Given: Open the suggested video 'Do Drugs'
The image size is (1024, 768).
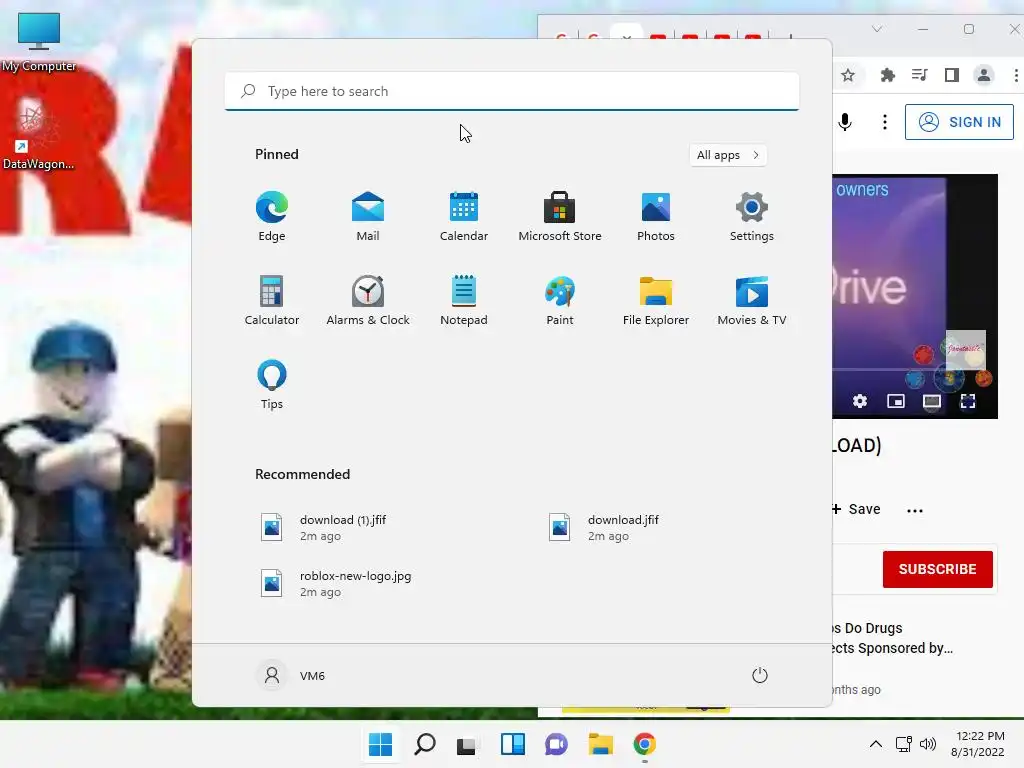Looking at the screenshot, I should pos(892,638).
